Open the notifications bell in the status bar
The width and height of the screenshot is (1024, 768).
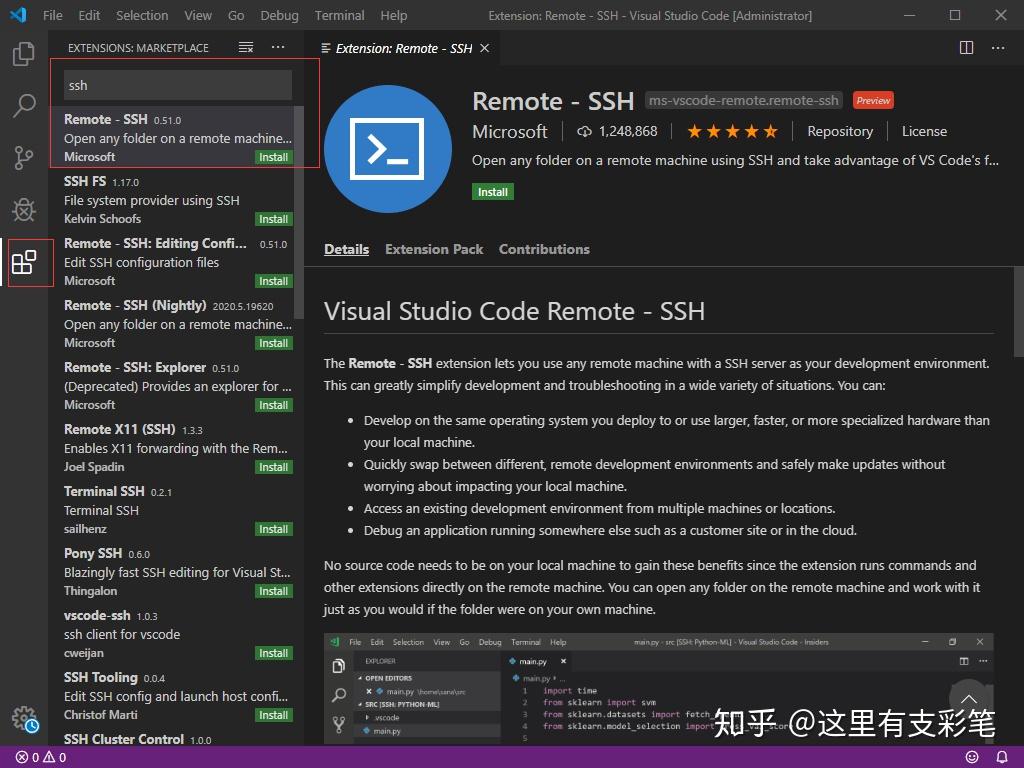click(x=1002, y=757)
